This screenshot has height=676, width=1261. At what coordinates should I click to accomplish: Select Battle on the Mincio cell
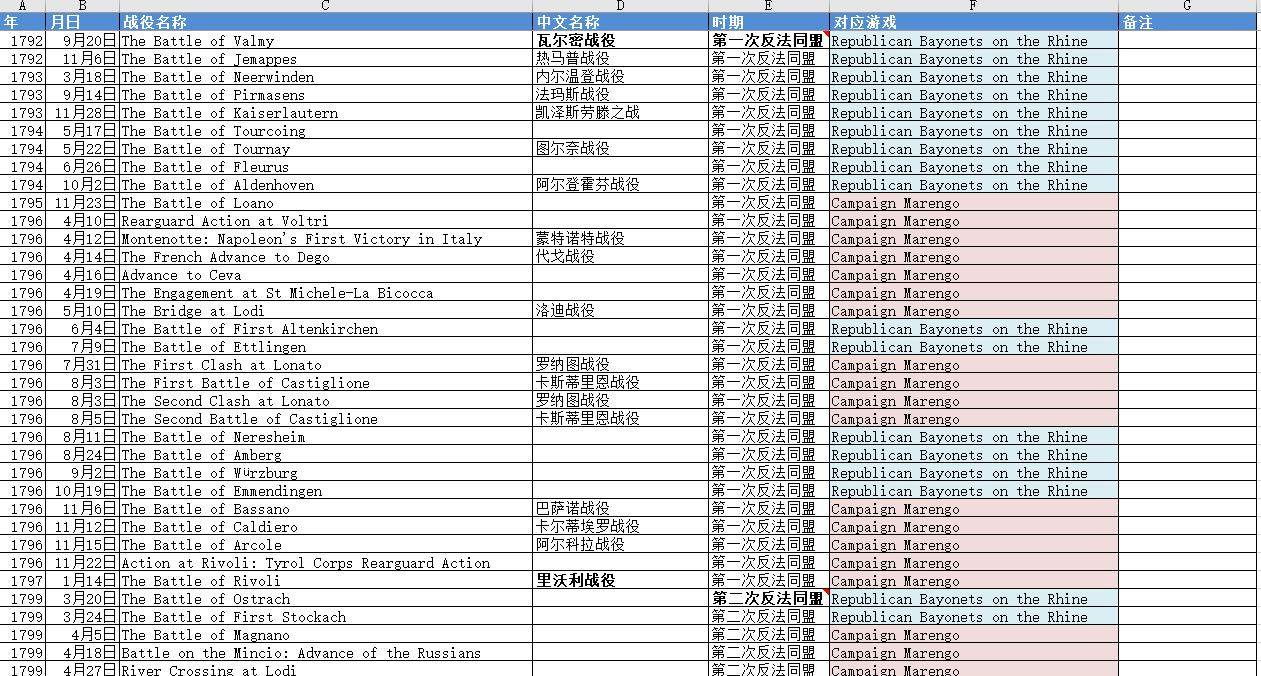click(325, 653)
